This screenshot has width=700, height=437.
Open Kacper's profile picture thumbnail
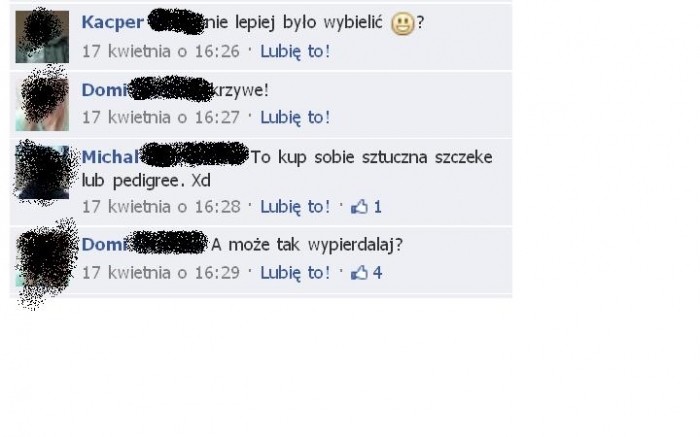click(42, 37)
